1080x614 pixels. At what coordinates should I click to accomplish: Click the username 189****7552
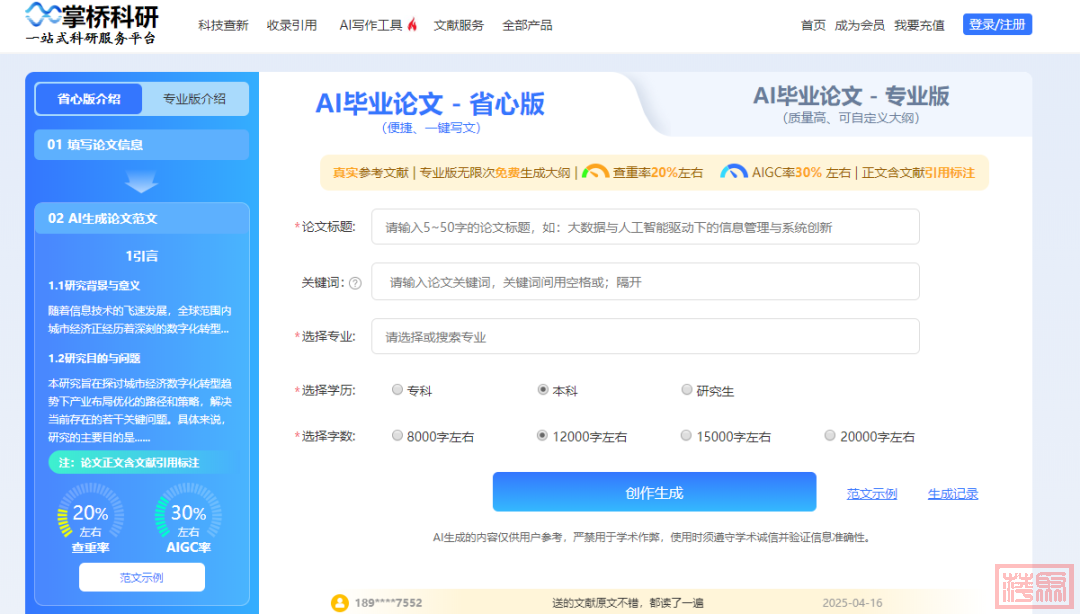point(388,603)
